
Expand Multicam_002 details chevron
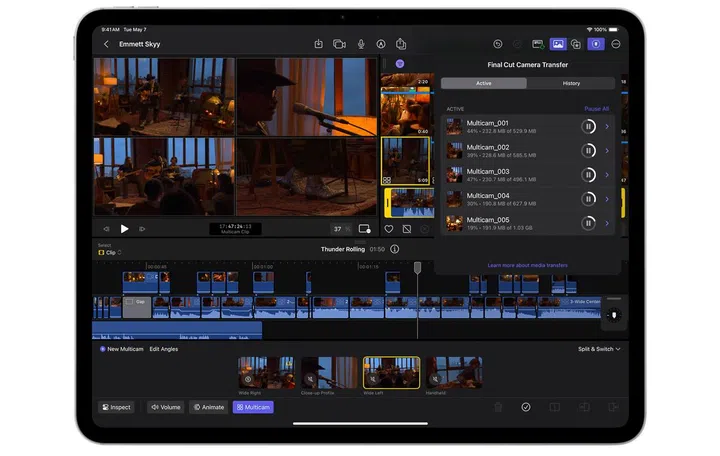pyautogui.click(x=607, y=151)
